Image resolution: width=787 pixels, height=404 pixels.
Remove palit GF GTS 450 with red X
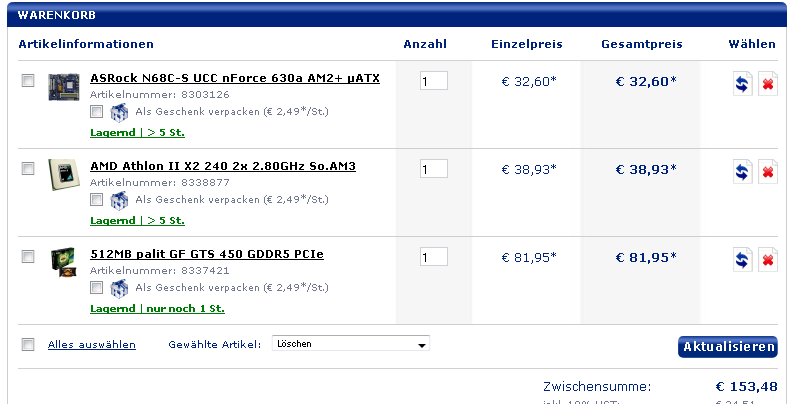[x=768, y=260]
